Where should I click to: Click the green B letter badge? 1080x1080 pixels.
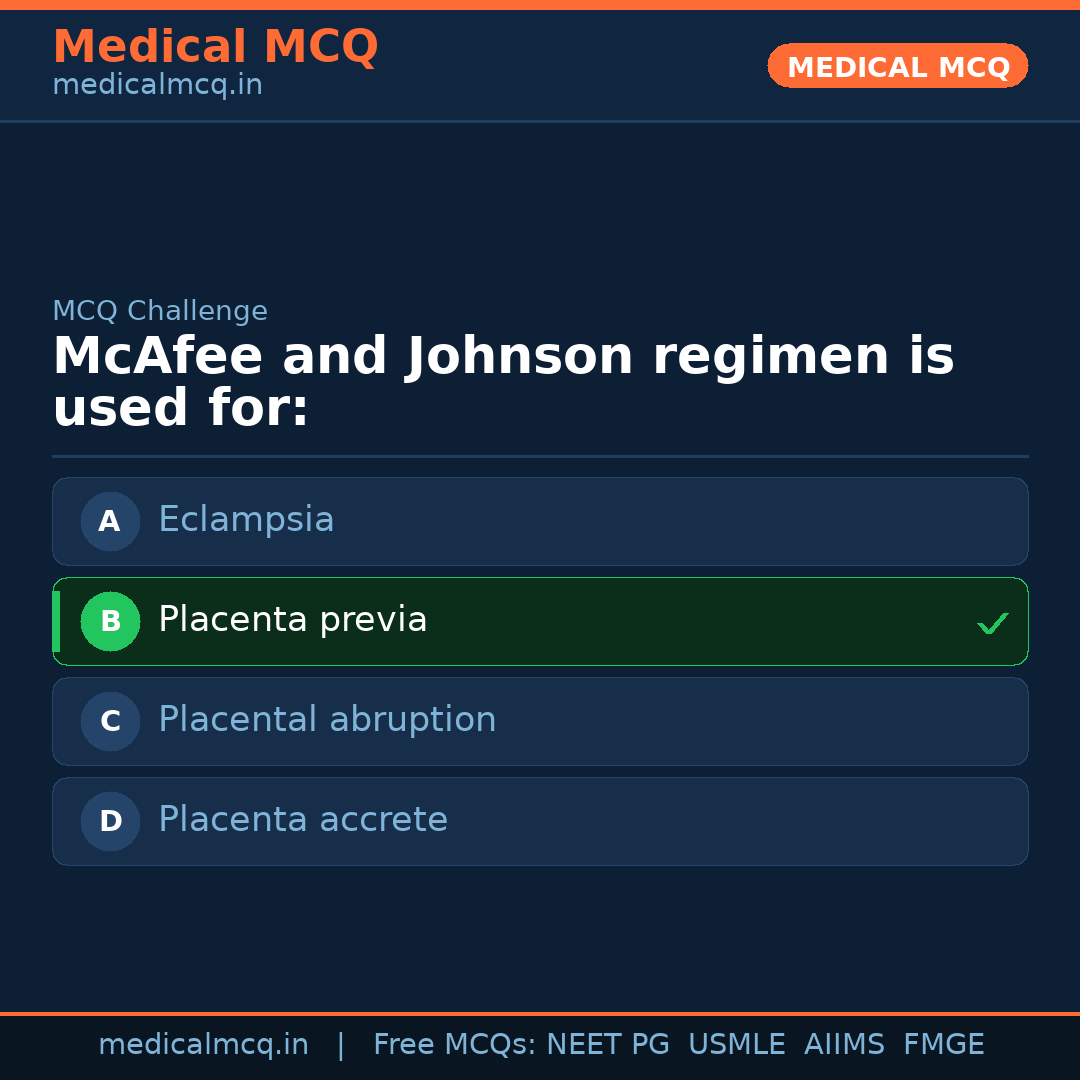110,621
